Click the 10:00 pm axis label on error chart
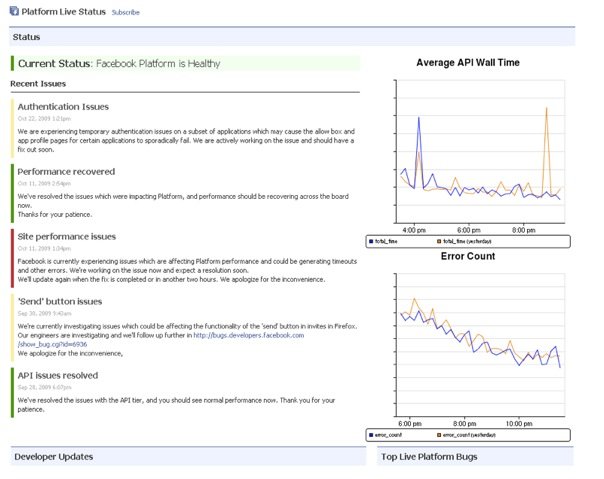 (519, 424)
